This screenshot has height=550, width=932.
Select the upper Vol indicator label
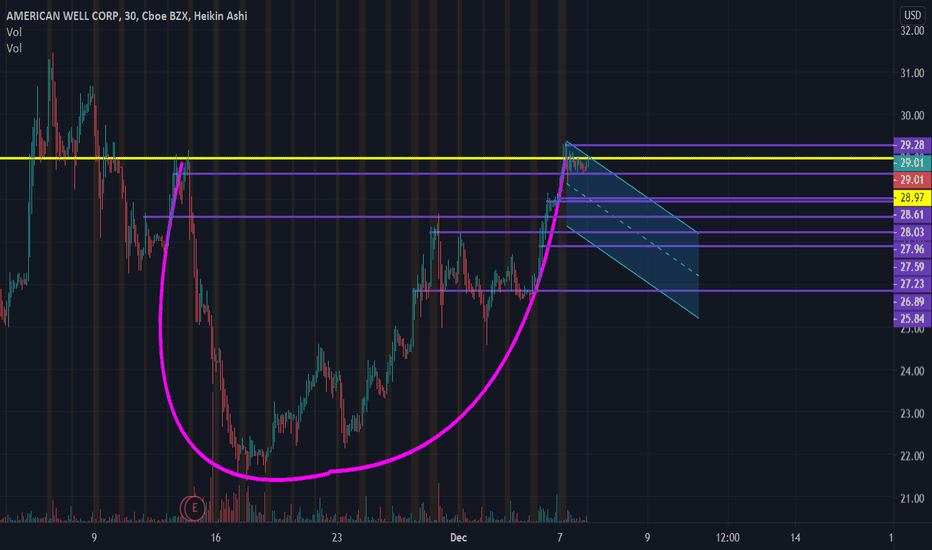point(14,32)
